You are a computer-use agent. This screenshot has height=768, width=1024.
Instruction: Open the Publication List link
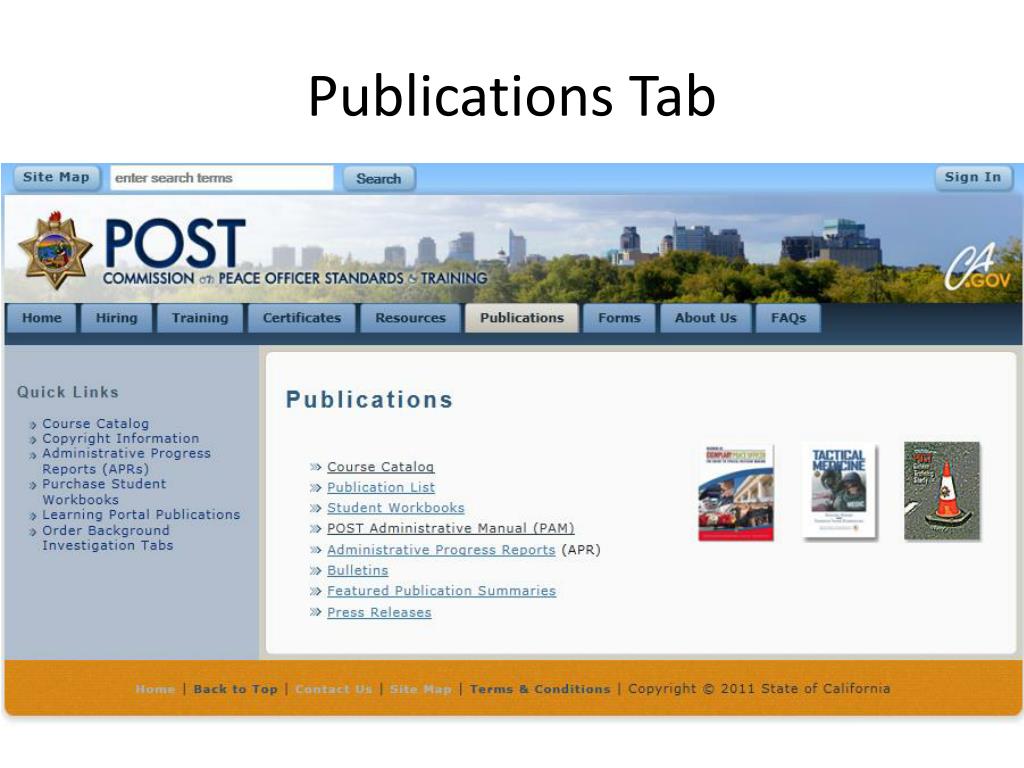point(381,487)
